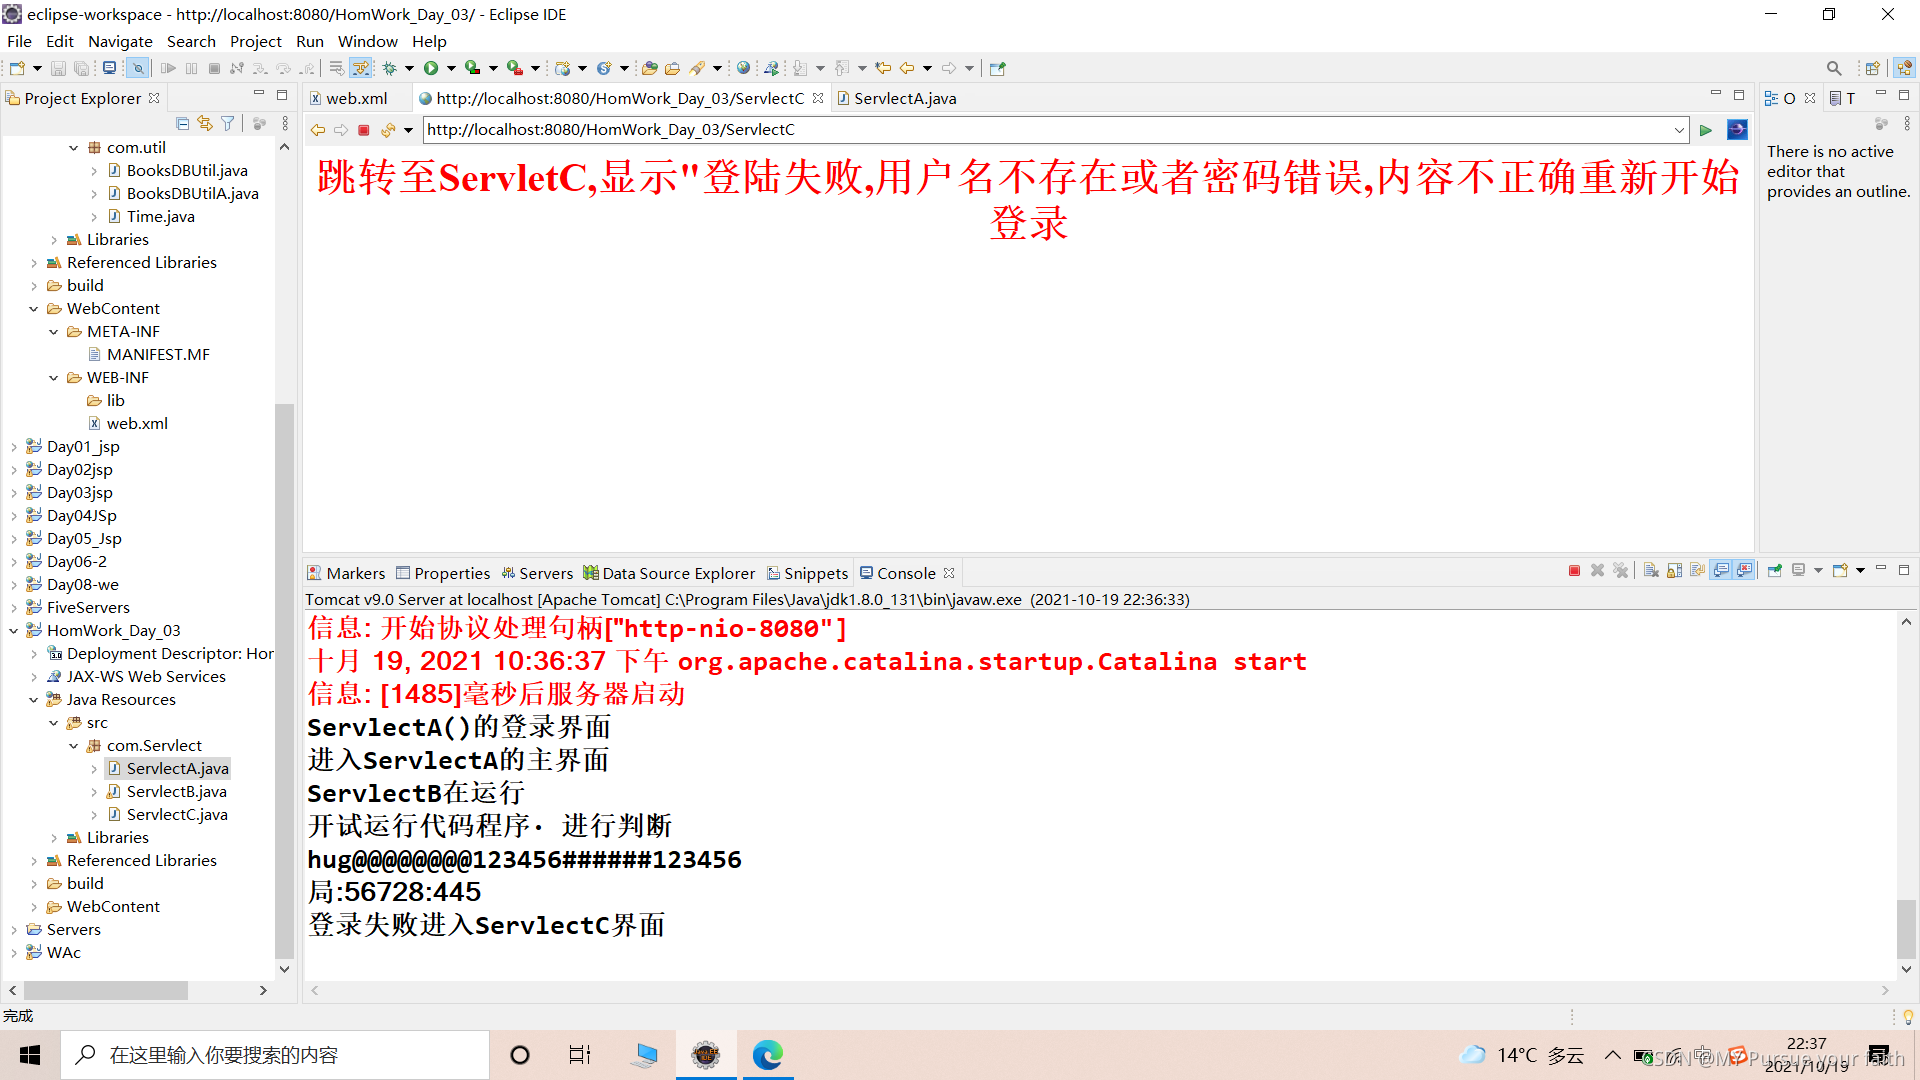Click the browser Refresh icon

(x=388, y=130)
